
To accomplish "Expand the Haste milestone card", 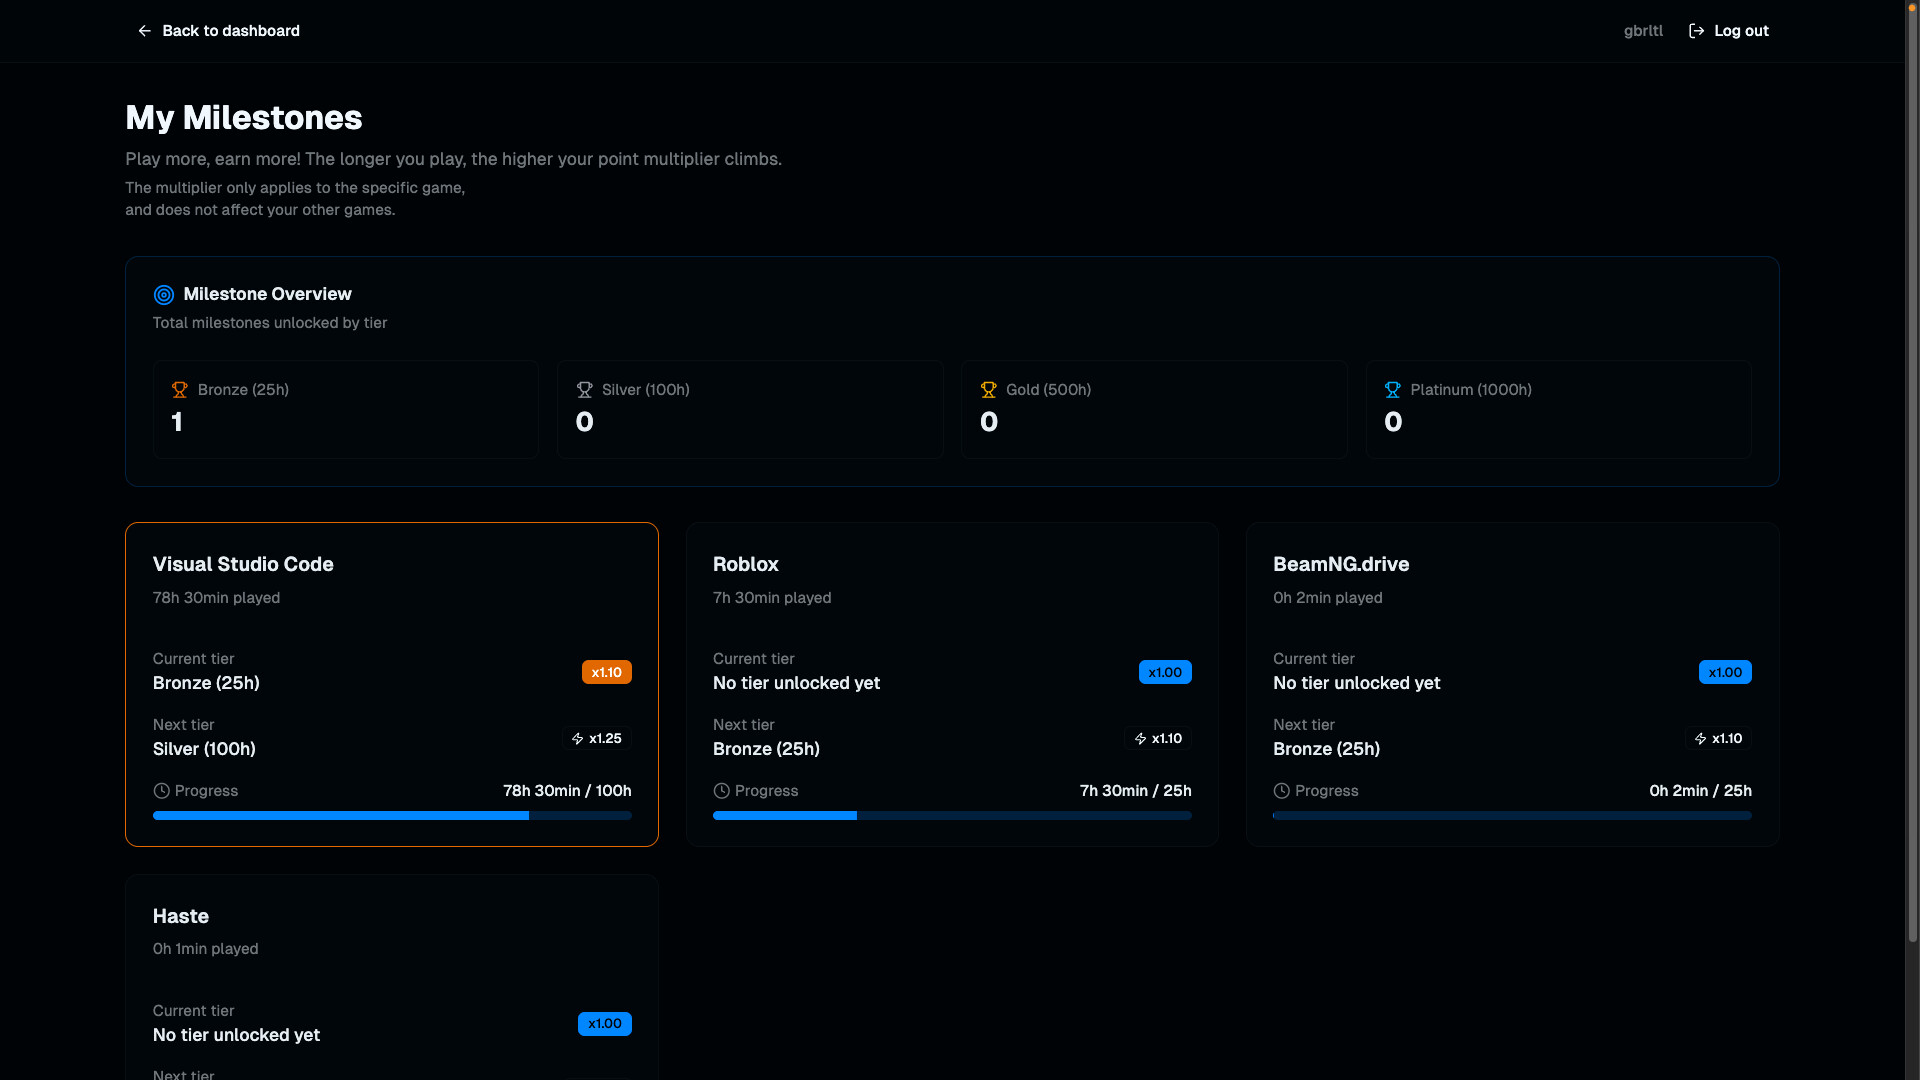I will [391, 960].
